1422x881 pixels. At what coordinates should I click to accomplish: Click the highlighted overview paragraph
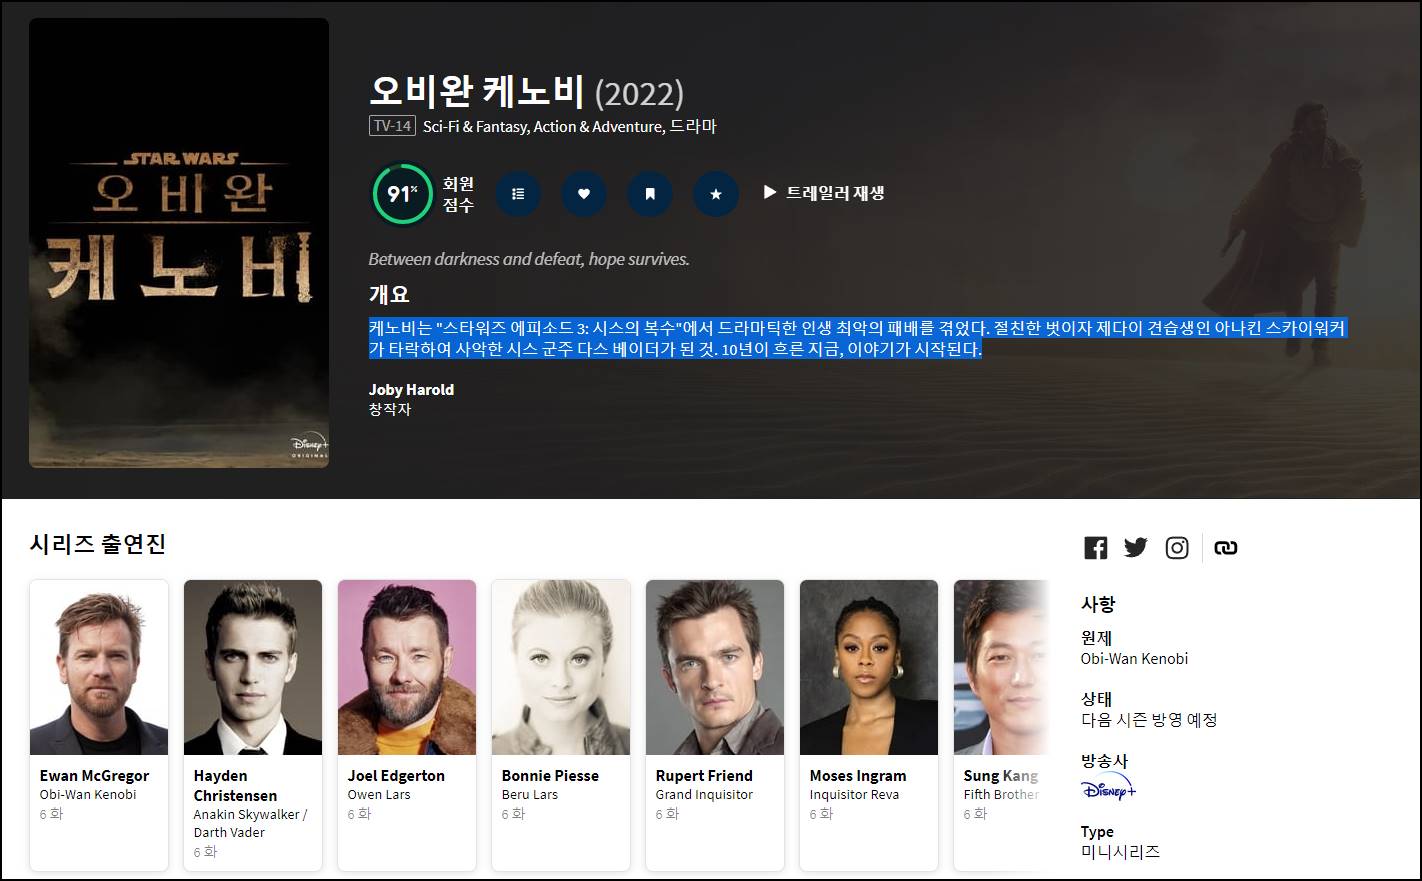coord(858,338)
